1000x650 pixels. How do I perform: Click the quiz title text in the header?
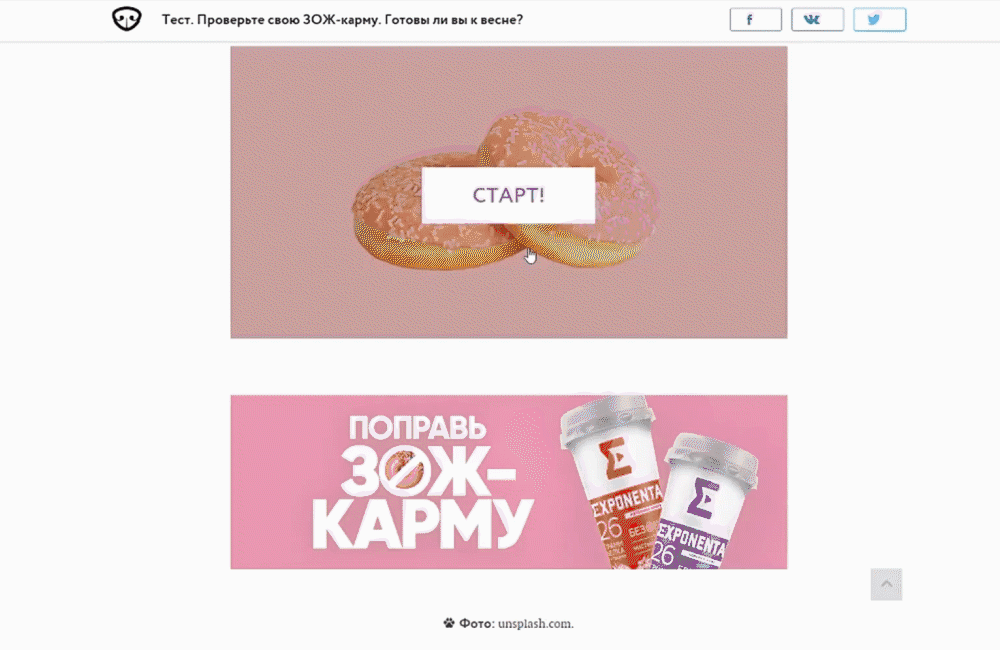tap(342, 20)
